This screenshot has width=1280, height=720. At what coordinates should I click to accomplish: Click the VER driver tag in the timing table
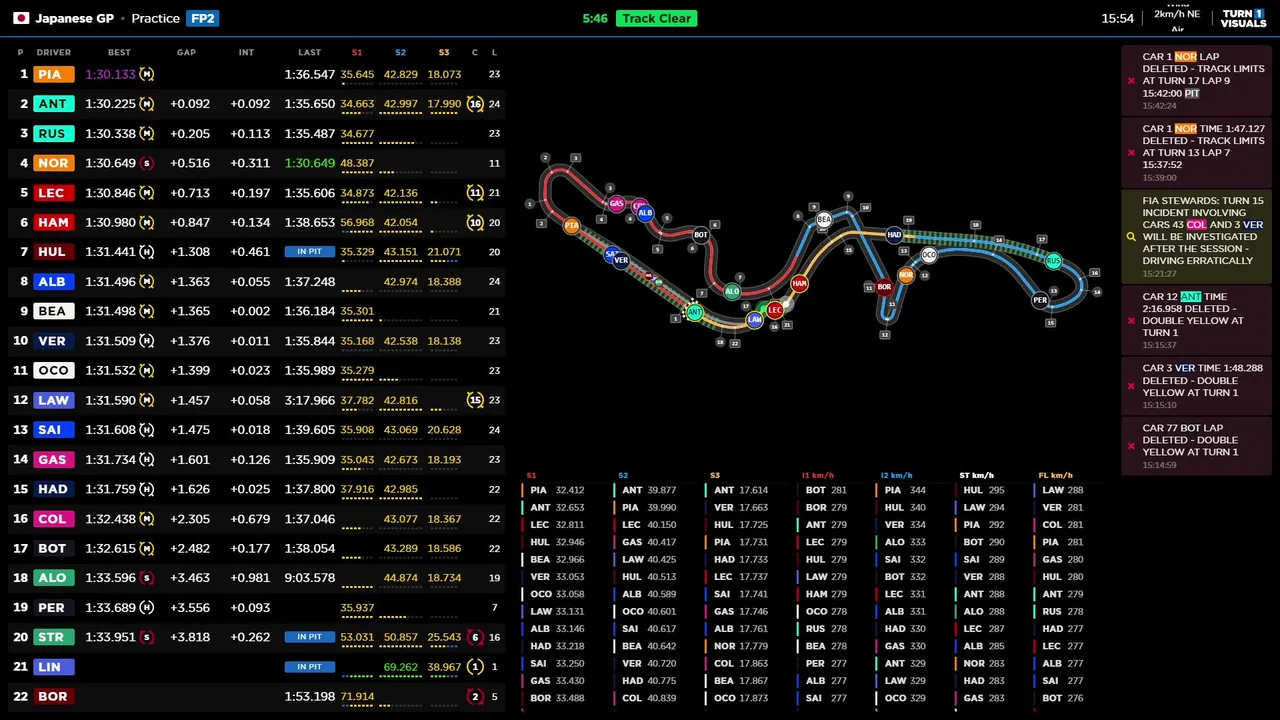[x=53, y=341]
